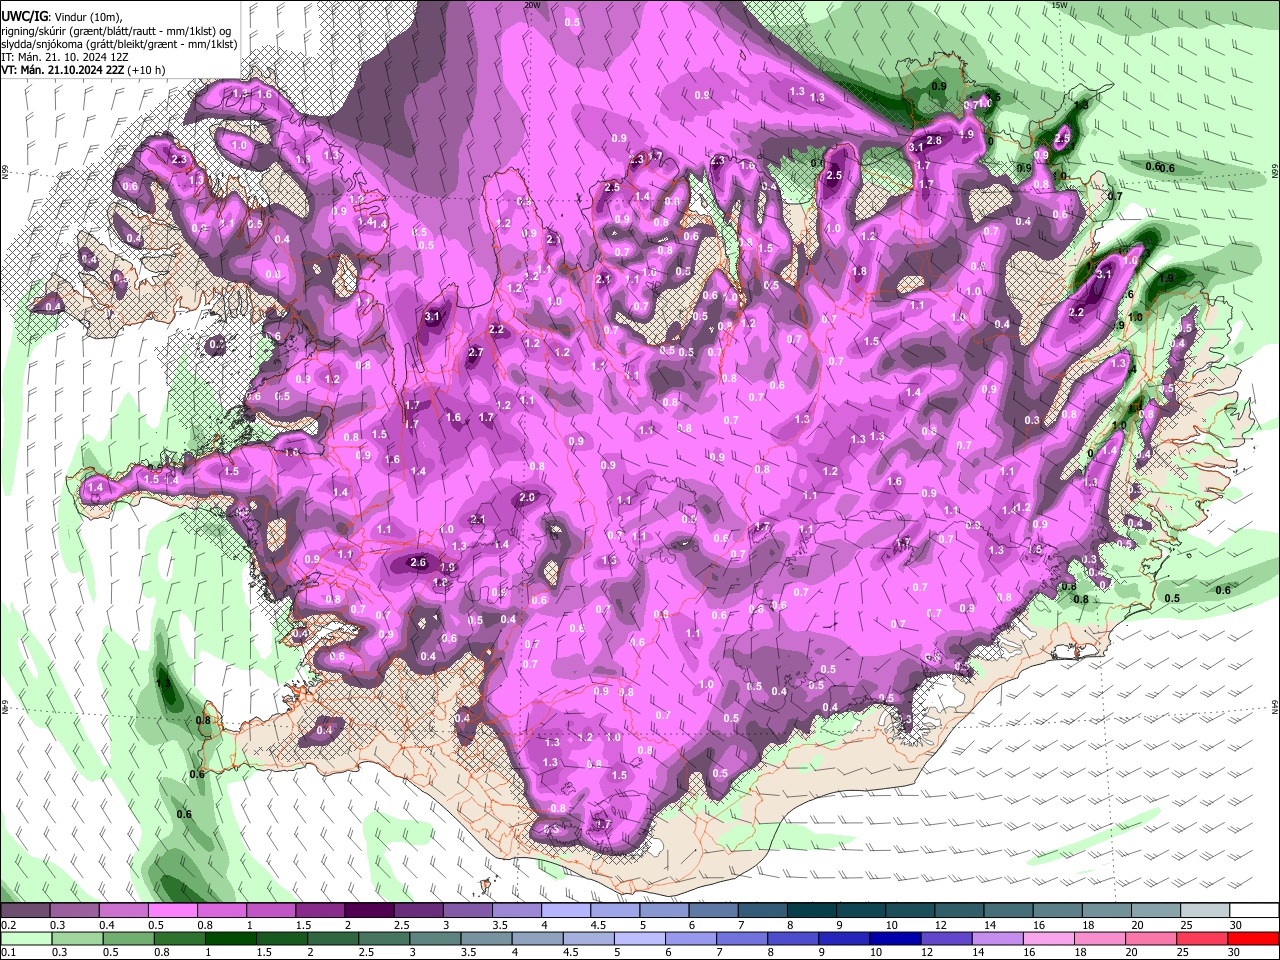Click the '20W' longitude label at map top
The height and width of the screenshot is (960, 1280).
click(532, 5)
